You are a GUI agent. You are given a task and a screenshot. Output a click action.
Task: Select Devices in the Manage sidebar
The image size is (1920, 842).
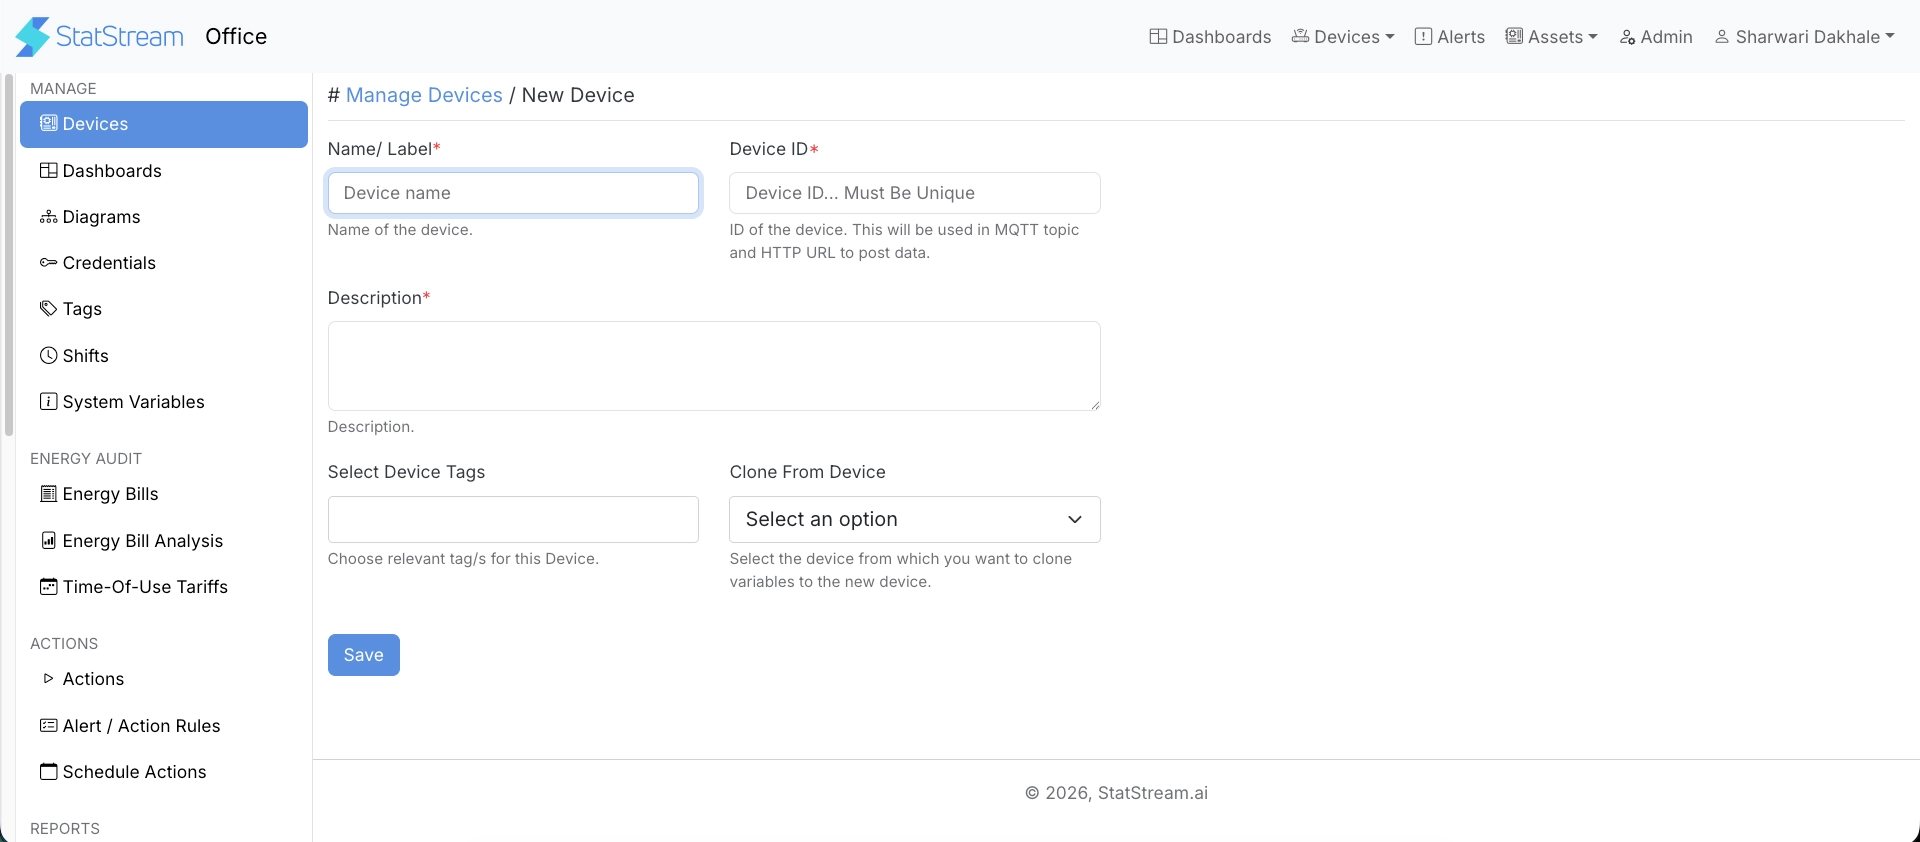pyautogui.click(x=164, y=124)
